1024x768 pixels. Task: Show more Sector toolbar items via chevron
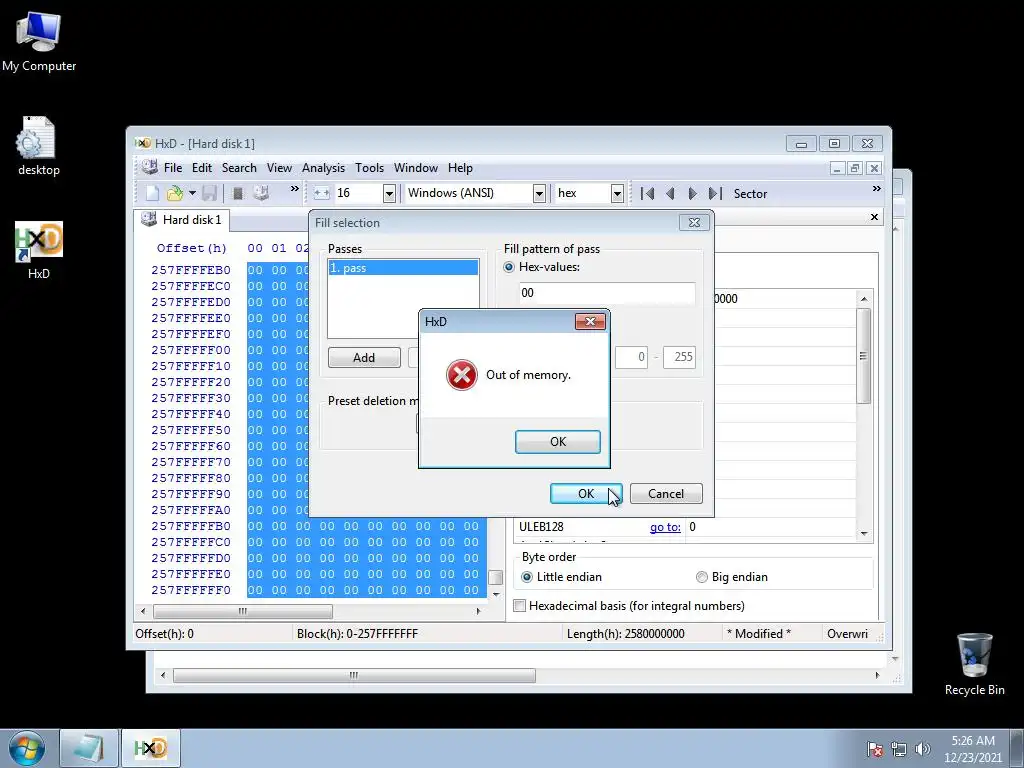coord(876,189)
